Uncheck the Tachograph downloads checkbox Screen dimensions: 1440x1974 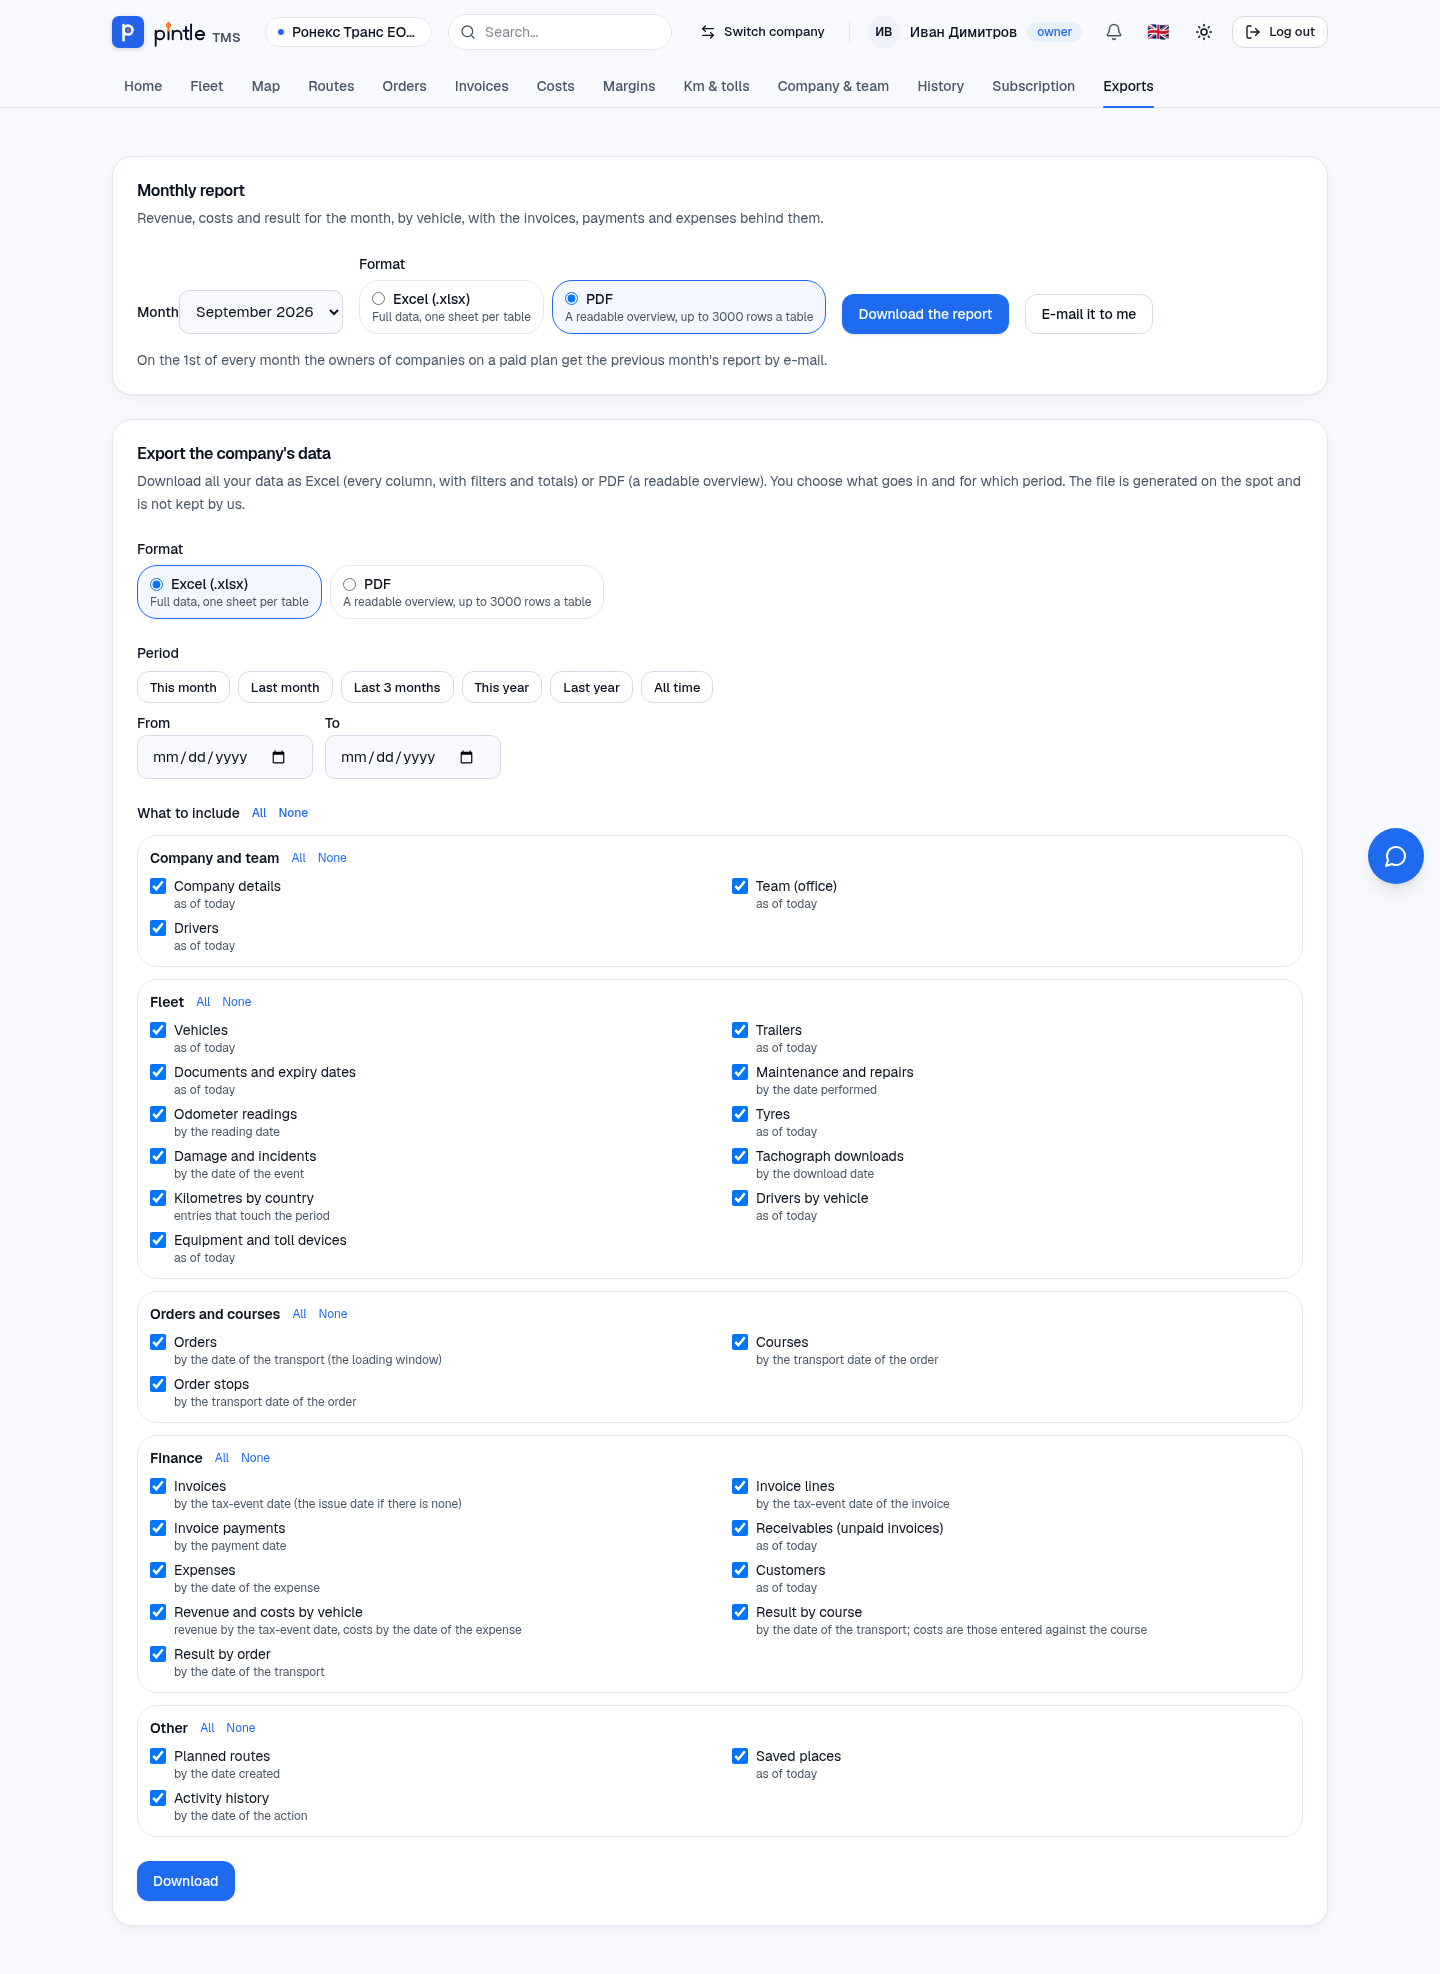pyautogui.click(x=740, y=1156)
